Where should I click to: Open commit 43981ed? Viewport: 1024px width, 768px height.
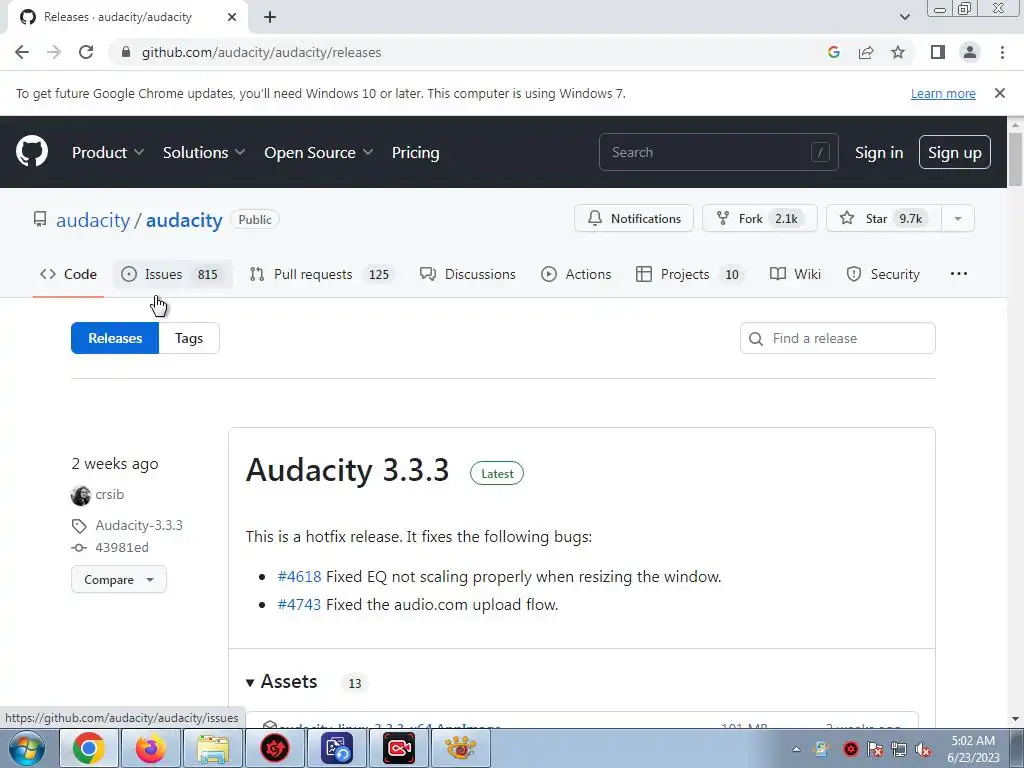coord(122,547)
